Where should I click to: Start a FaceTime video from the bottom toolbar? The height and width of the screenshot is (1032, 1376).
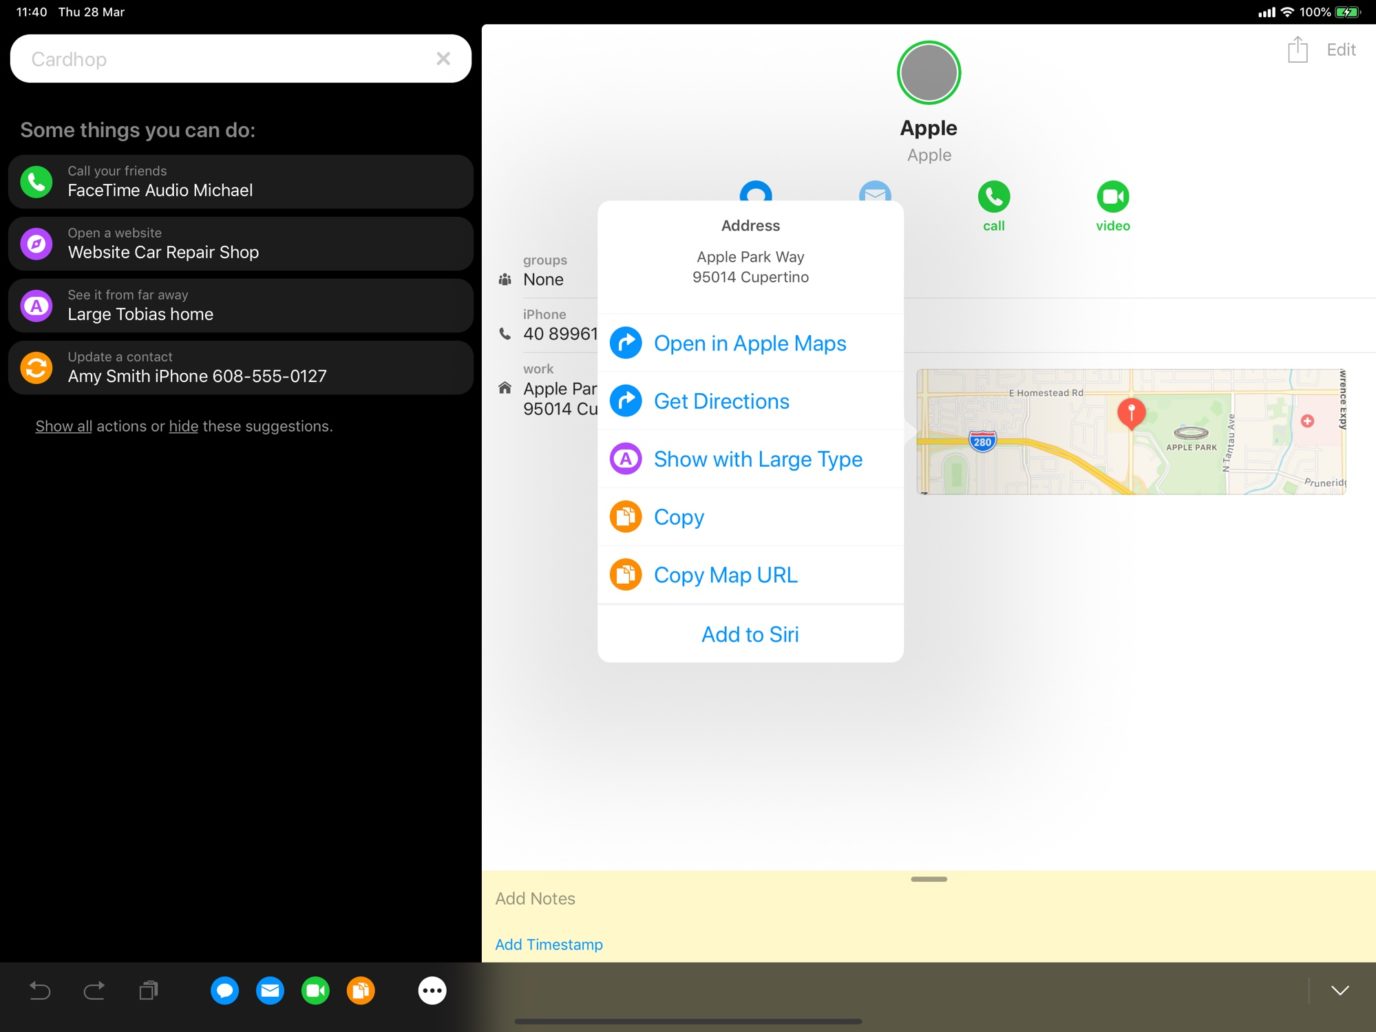point(315,990)
